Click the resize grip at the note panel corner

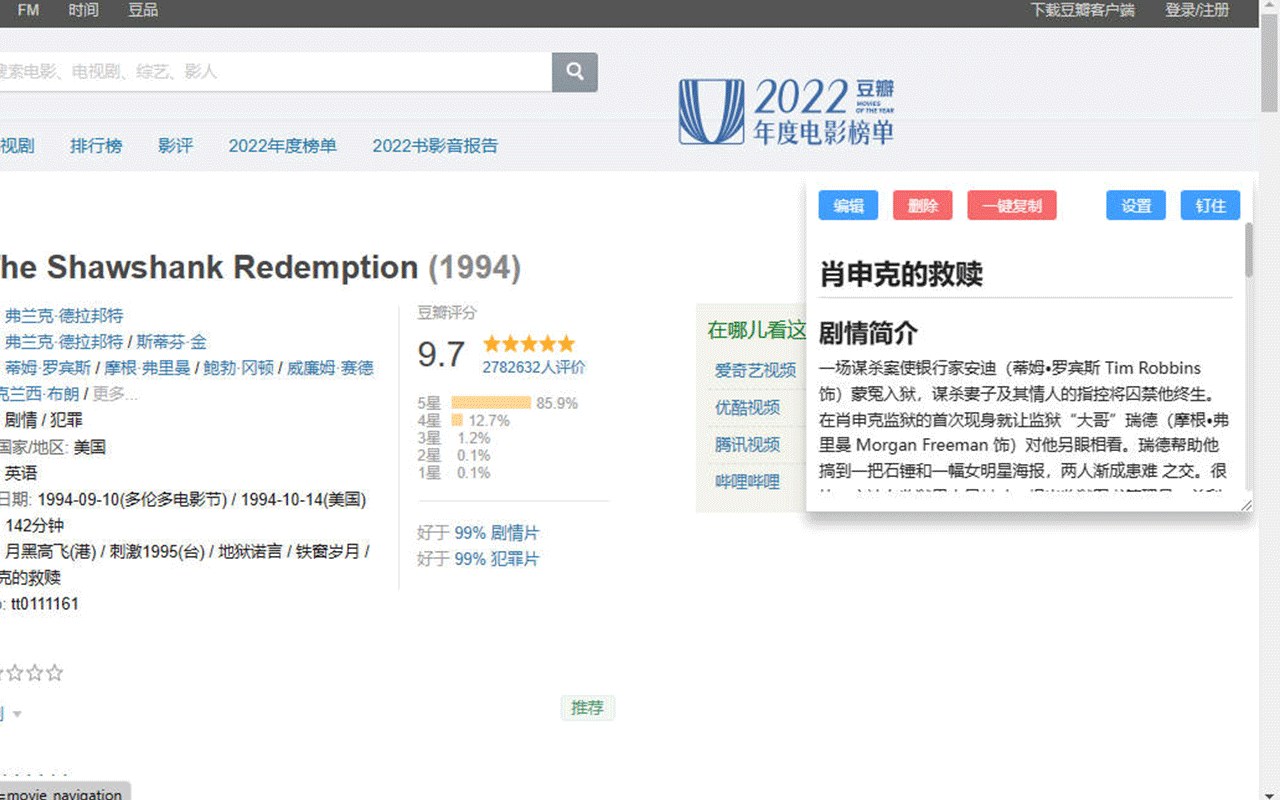coord(1246,505)
